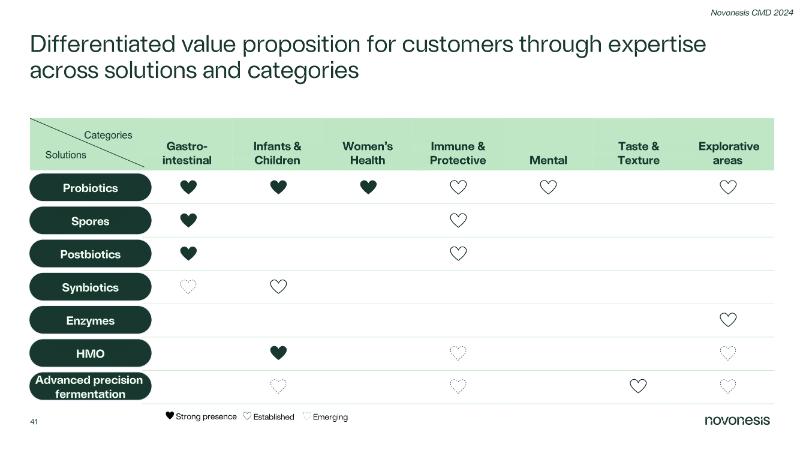Click the novonesis logo
800x450 pixels.
coord(737,421)
